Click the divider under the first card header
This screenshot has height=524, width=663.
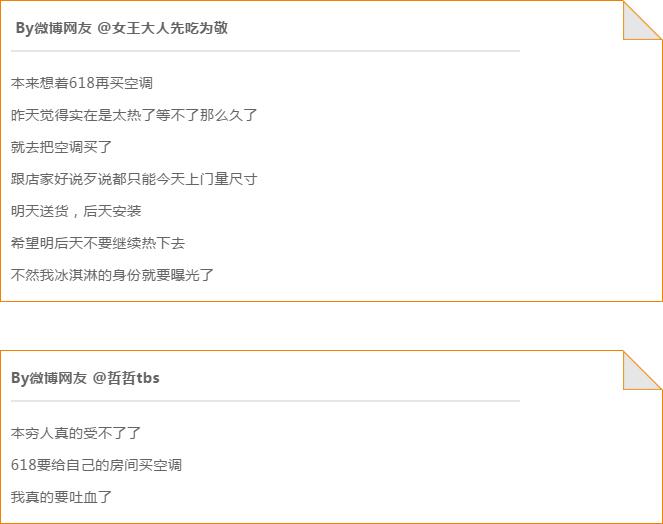point(266,51)
